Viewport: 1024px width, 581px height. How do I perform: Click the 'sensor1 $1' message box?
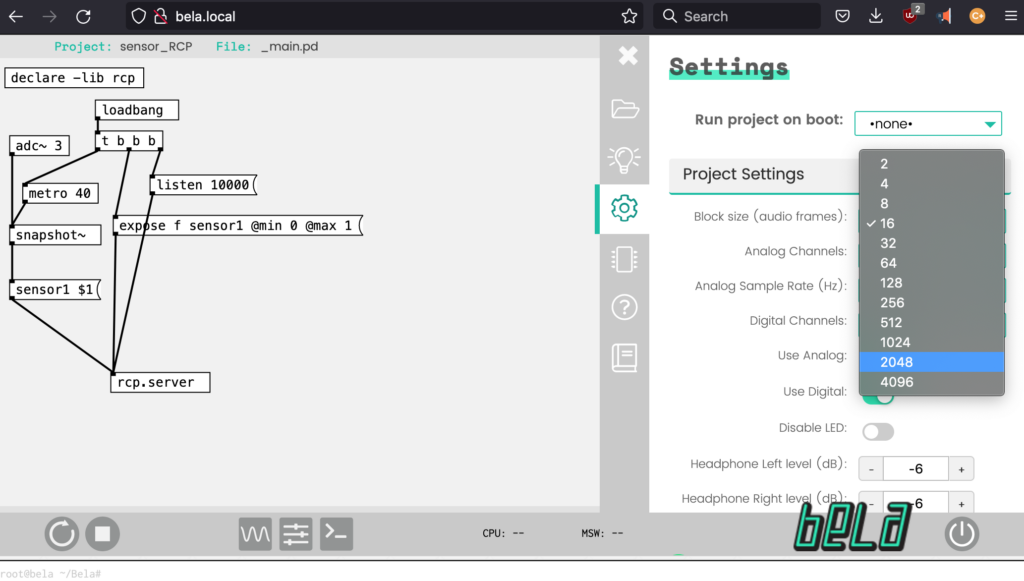click(55, 289)
